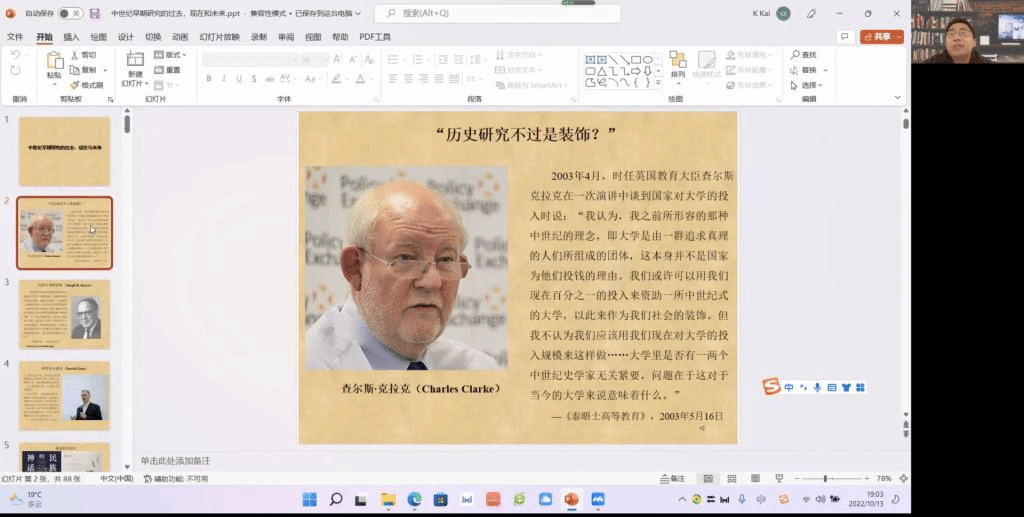
Task: Toggle the AutoSave (自动保存) switch
Action: click(70, 13)
